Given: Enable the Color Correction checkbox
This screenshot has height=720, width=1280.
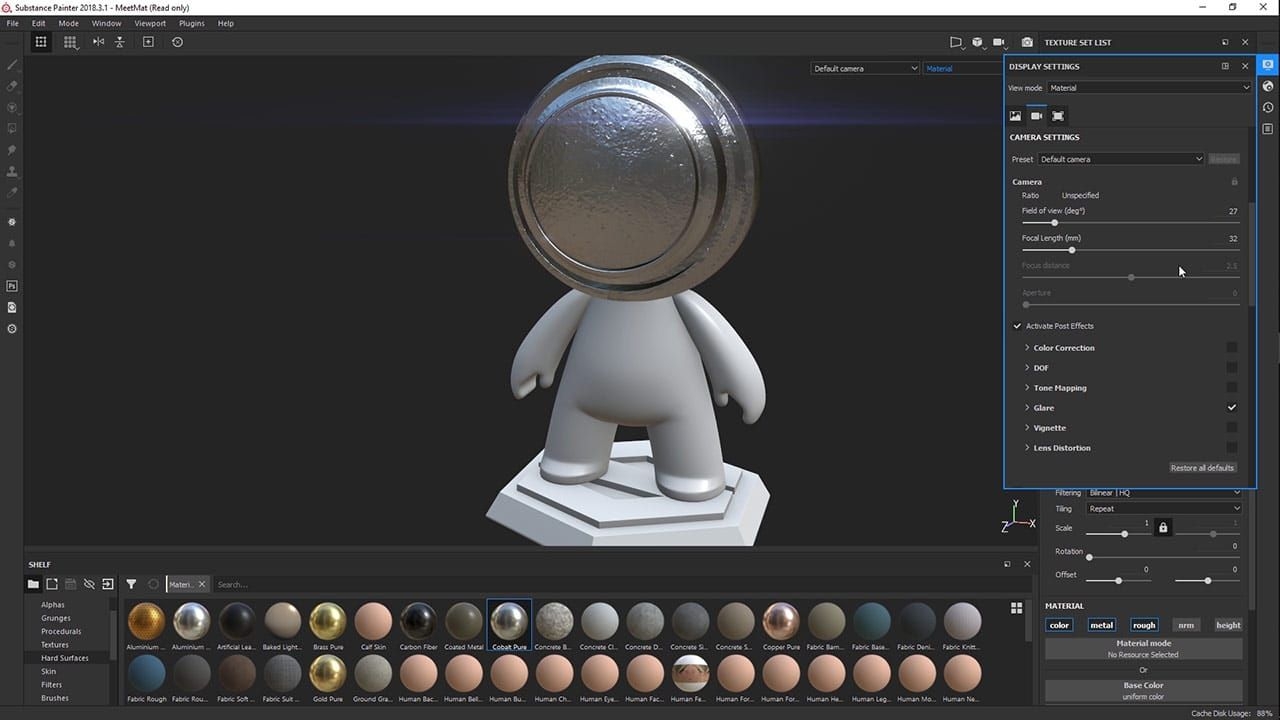Looking at the screenshot, I should (x=1232, y=348).
